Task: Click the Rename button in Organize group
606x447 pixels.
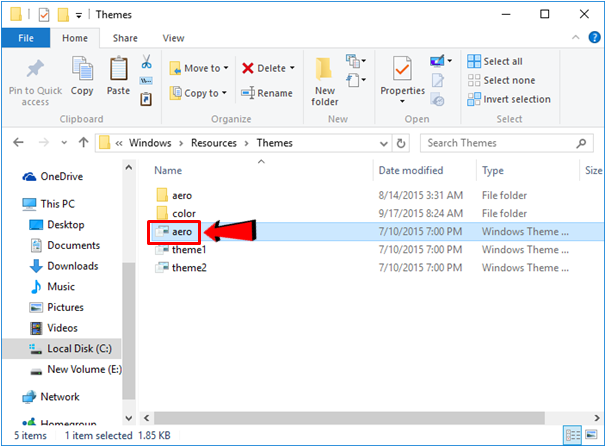Action: pyautogui.click(x=267, y=93)
